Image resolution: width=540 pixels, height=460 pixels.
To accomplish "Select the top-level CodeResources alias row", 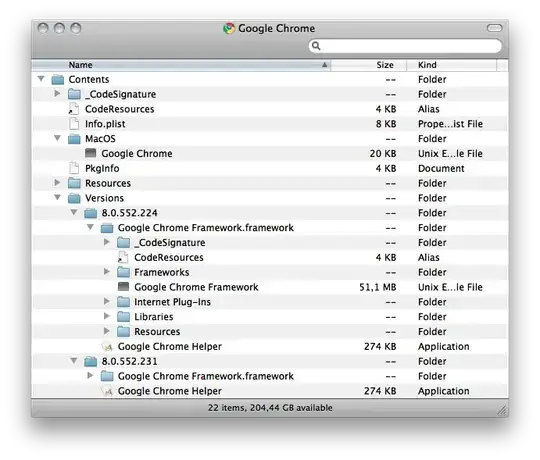I will (270, 109).
